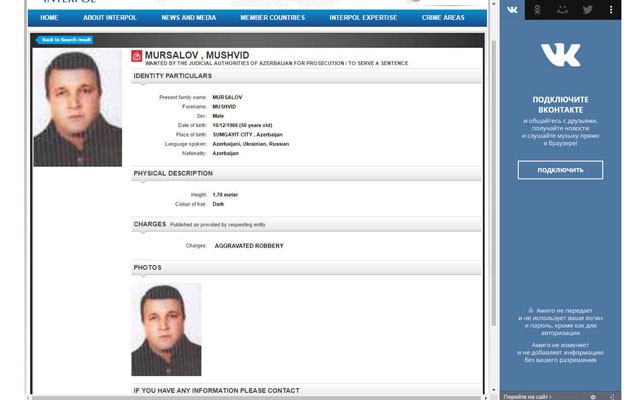Open the CRIME AREAS menu
The image size is (637, 400).
click(443, 18)
